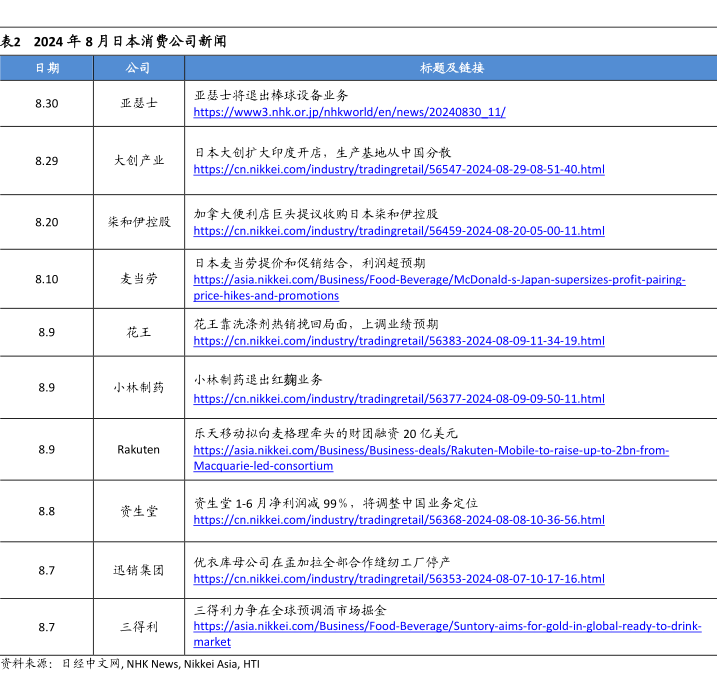The width and height of the screenshot is (717, 686).
Task: Open the Rakuten-Mobile asia.nikkei link
Action: (431, 458)
